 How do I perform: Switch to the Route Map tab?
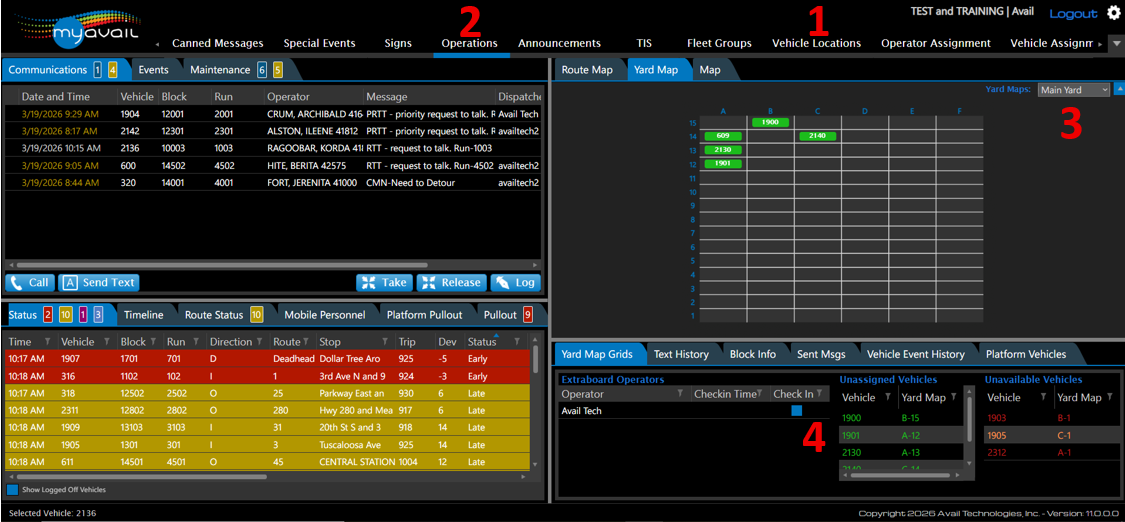(587, 70)
